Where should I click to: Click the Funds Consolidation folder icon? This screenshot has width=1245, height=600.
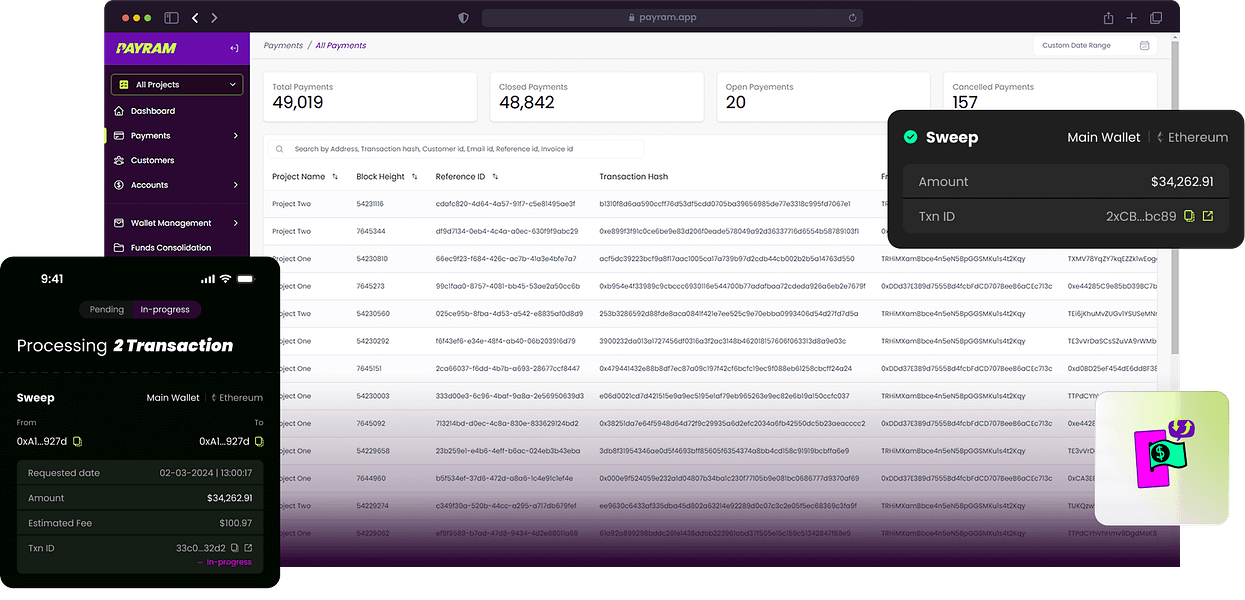coord(120,248)
